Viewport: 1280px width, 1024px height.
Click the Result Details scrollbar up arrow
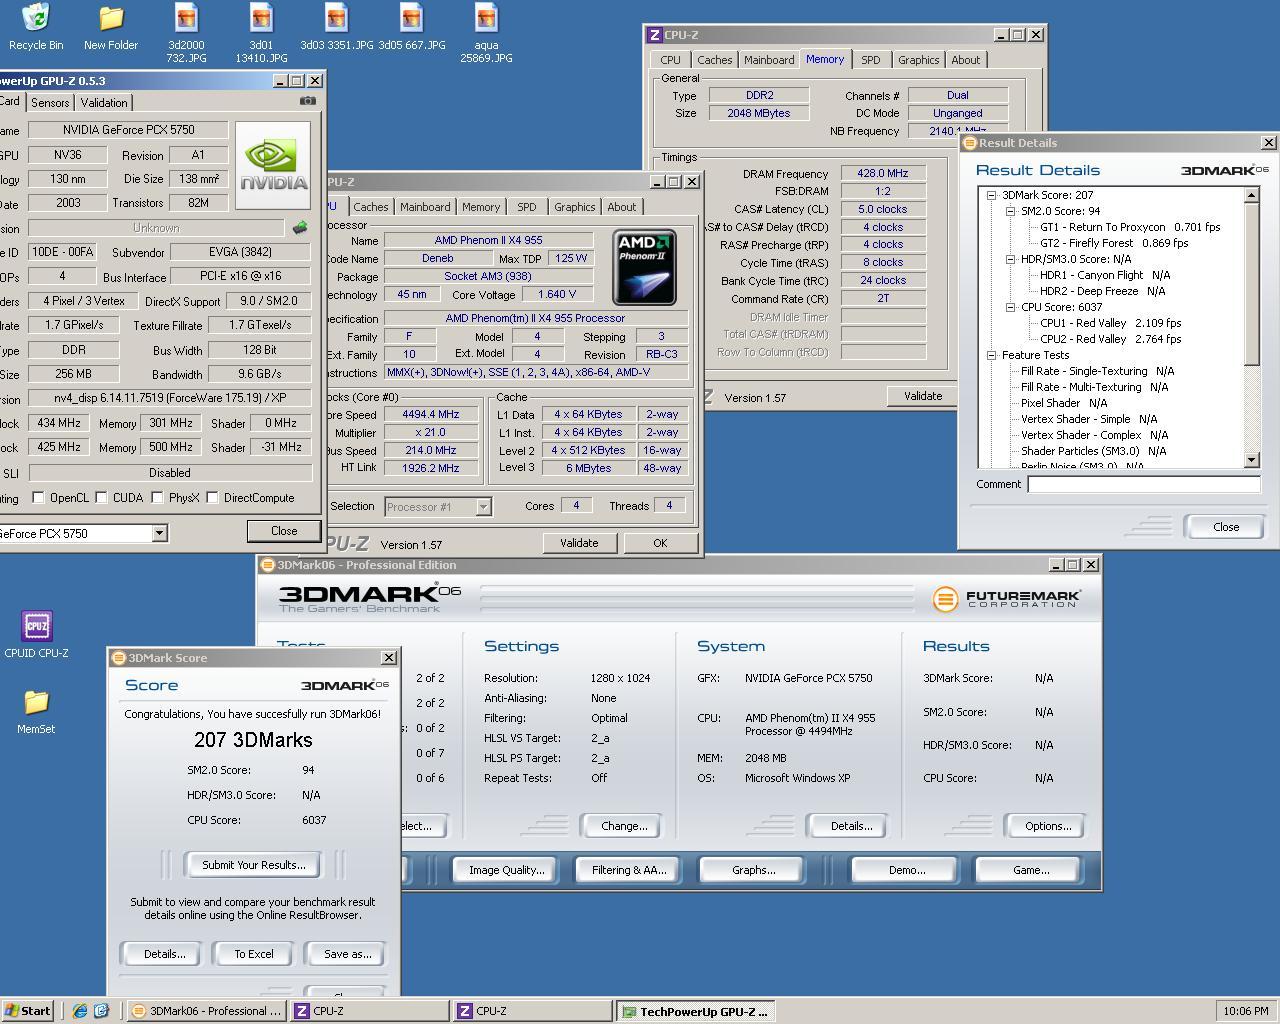pyautogui.click(x=1252, y=195)
